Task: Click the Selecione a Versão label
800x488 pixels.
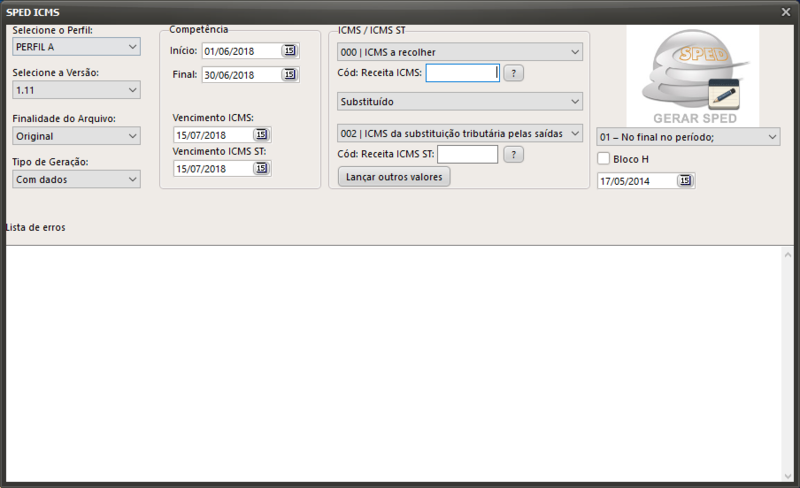Action: [56, 73]
